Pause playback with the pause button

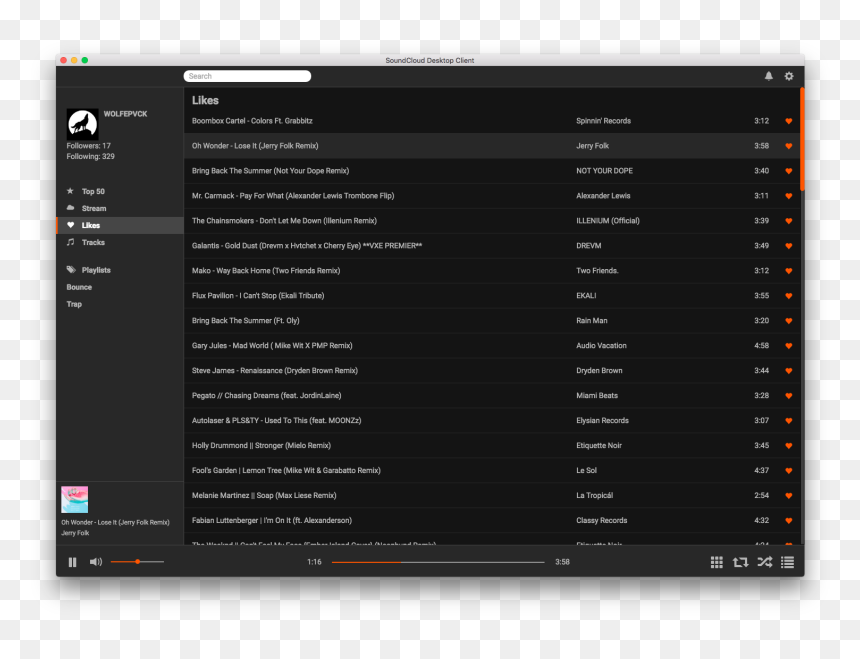tap(72, 562)
